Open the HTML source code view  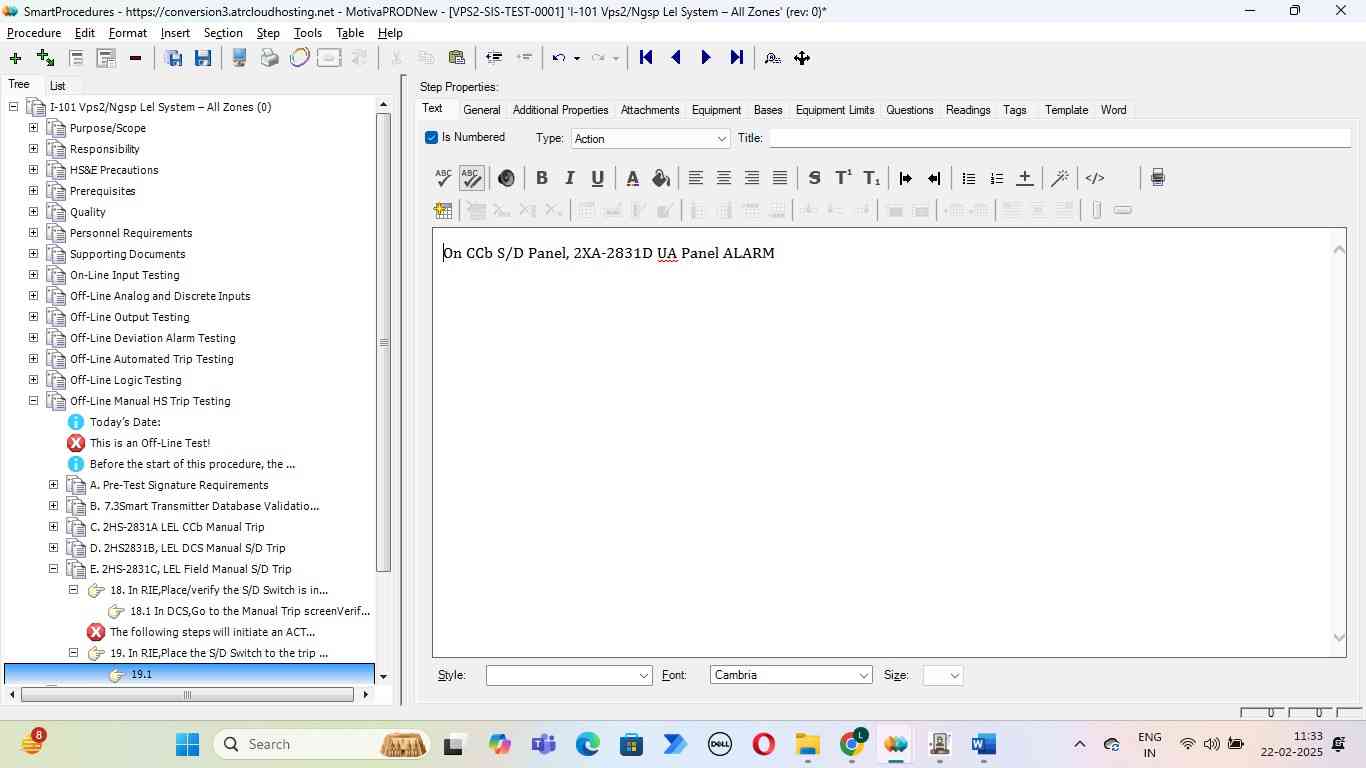(x=1095, y=178)
